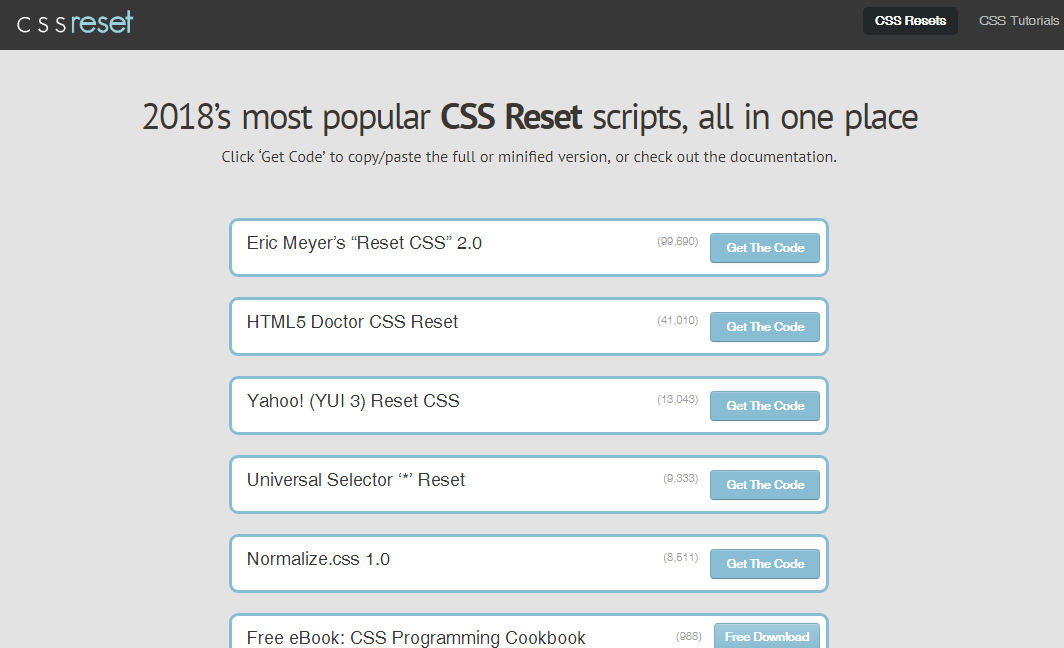Screen dimensions: 1064x648
Task: Click the (988) count
Action: [x=689, y=636]
